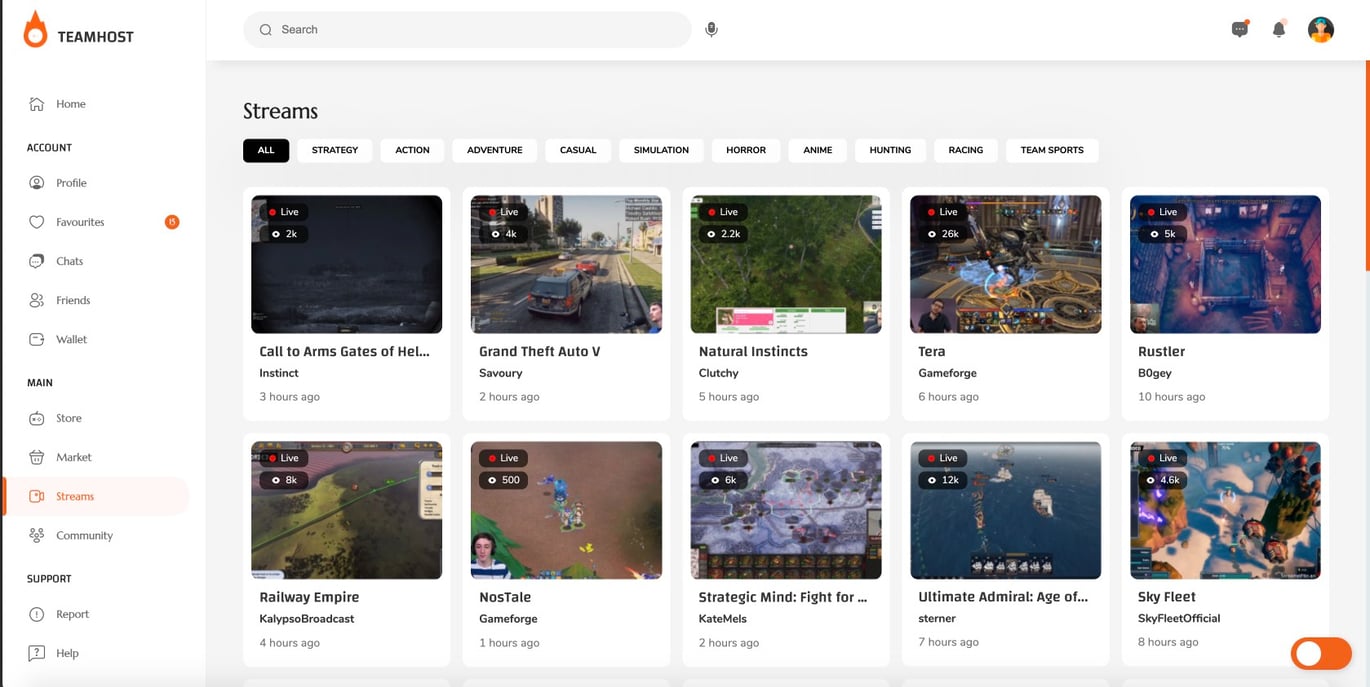
Task: Select the STRATEGY category filter
Action: (335, 150)
